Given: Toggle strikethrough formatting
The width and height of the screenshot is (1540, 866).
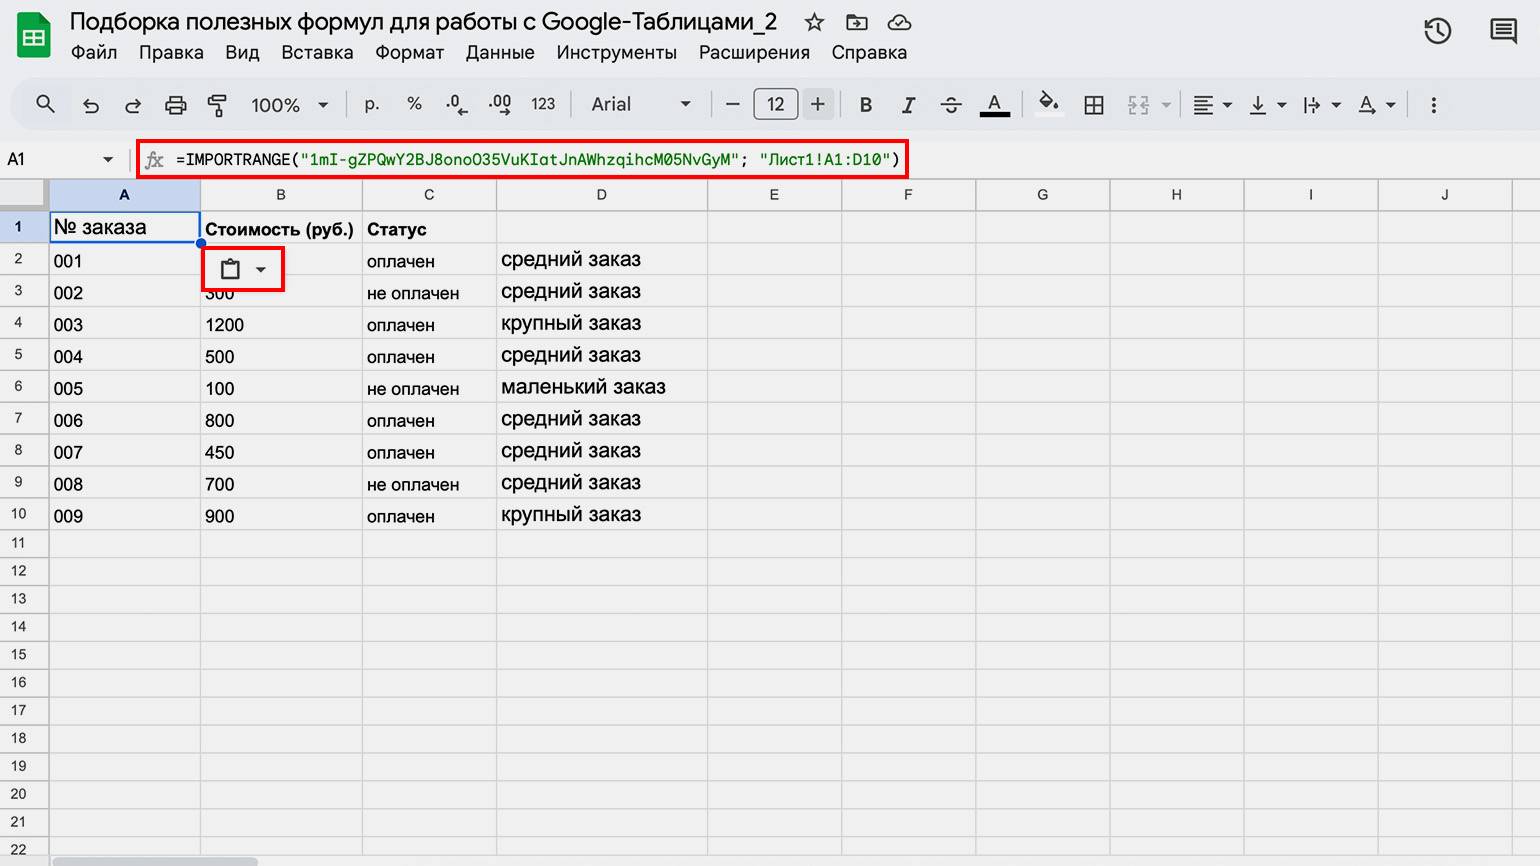Looking at the screenshot, I should click(x=951, y=105).
